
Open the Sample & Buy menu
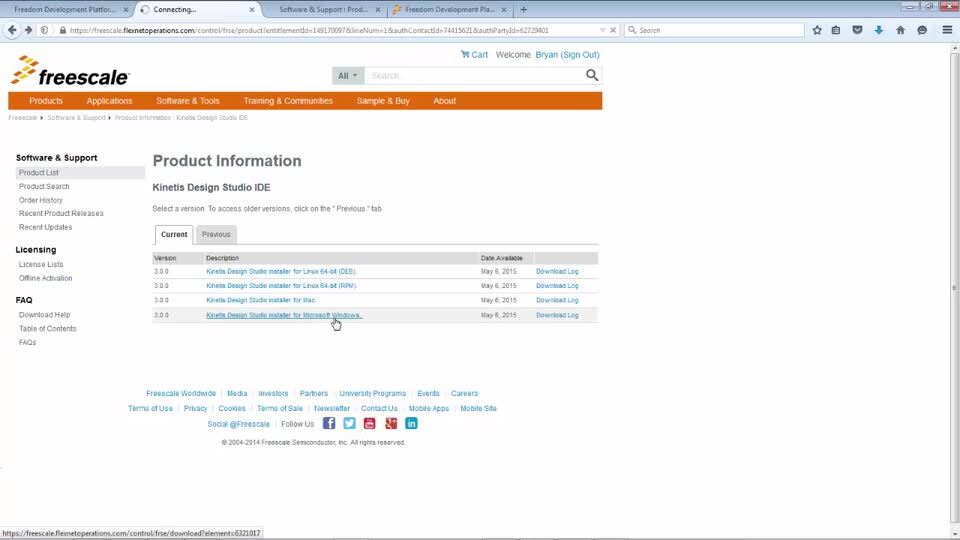pos(383,101)
